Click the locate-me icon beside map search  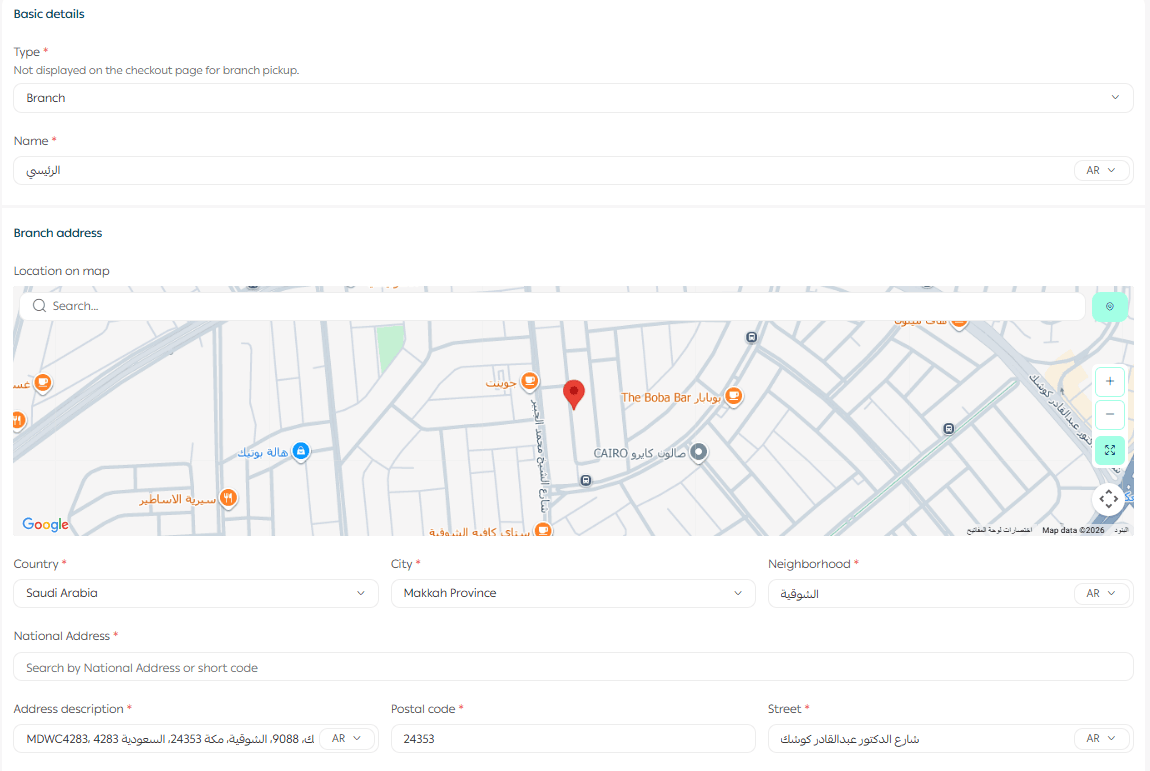(x=1109, y=307)
